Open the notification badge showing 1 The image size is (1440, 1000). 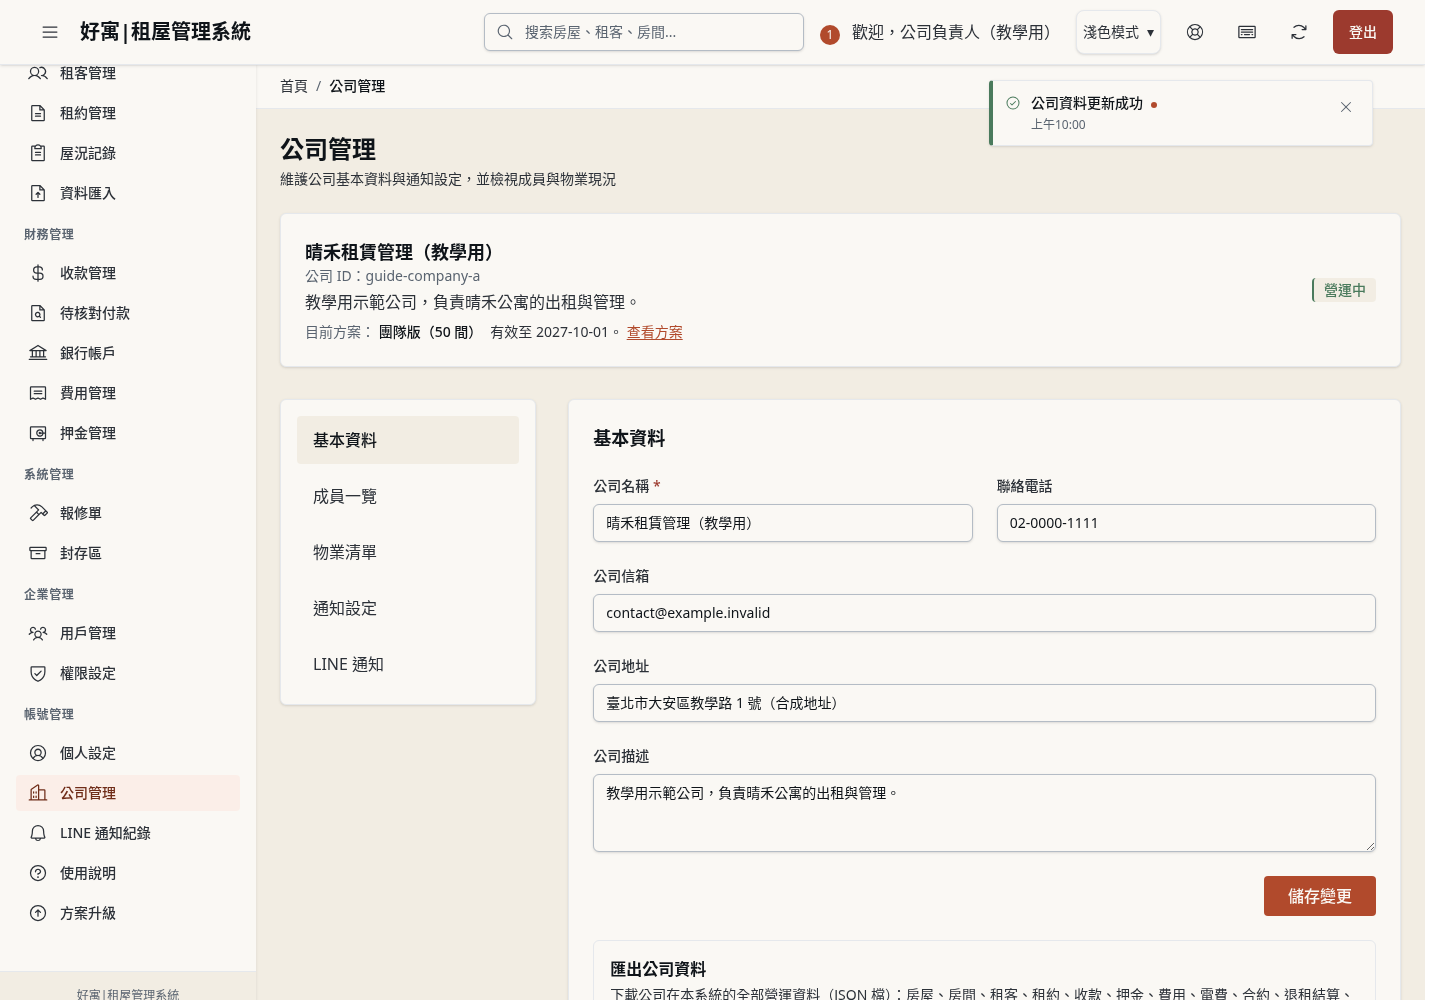pos(829,35)
